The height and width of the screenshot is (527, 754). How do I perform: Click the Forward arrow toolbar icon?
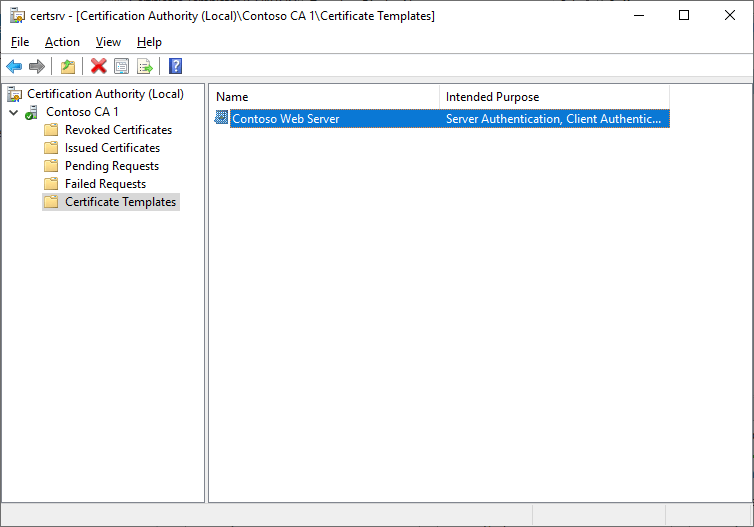click(37, 66)
